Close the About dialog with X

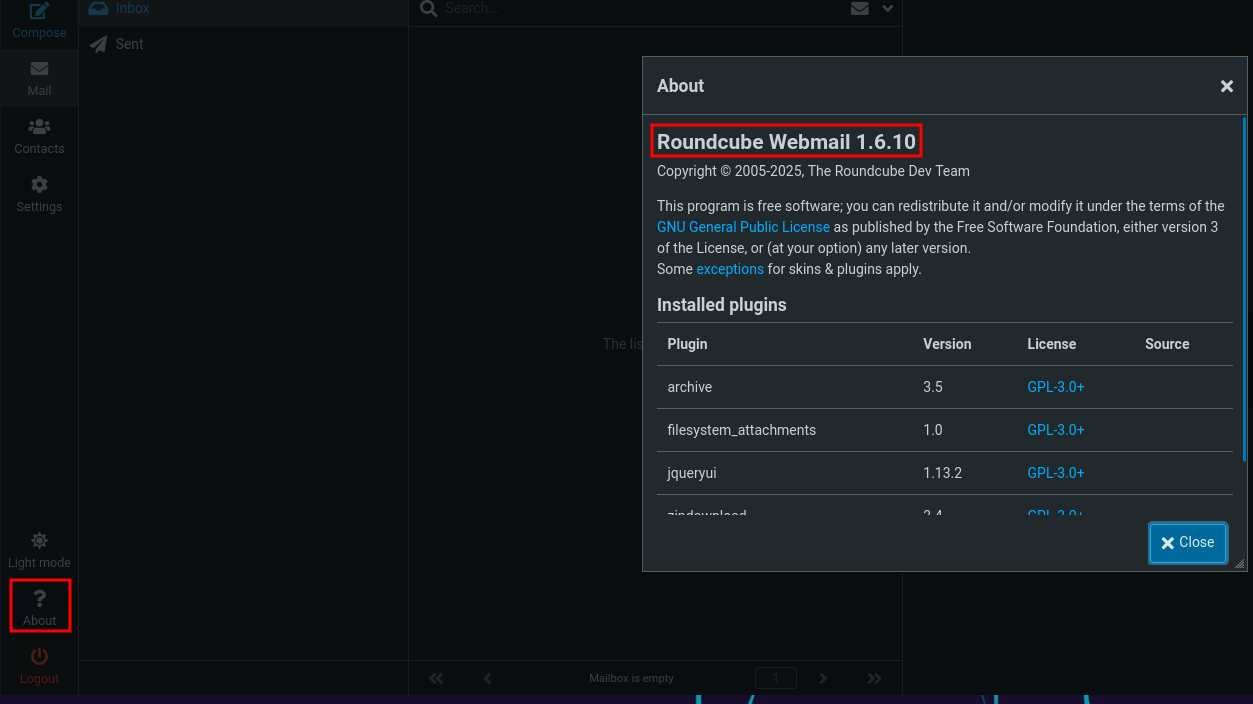[x=1227, y=86]
